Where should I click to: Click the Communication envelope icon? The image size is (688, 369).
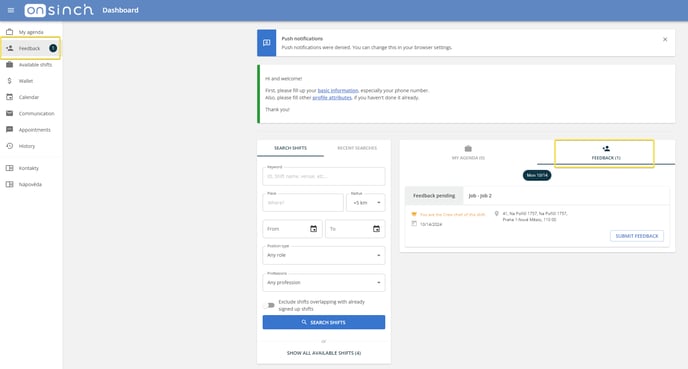point(10,113)
